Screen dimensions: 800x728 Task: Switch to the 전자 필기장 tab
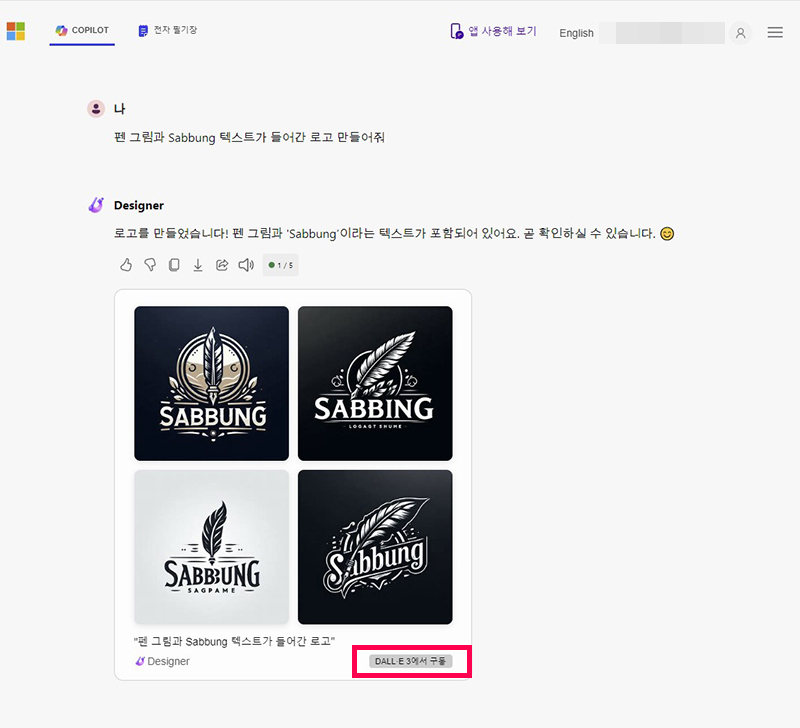[168, 31]
